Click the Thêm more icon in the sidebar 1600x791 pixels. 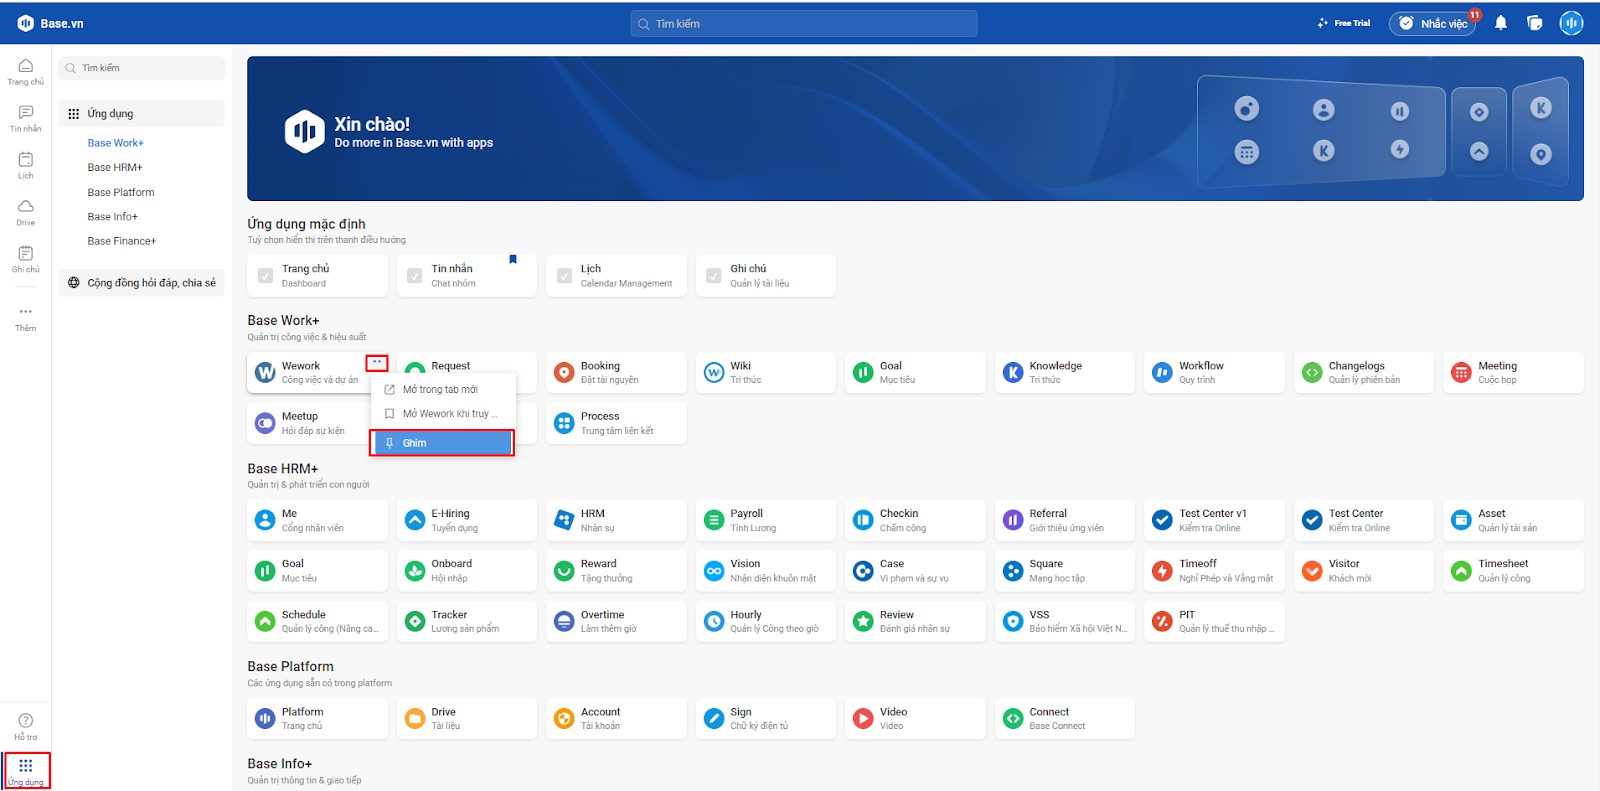(x=25, y=318)
